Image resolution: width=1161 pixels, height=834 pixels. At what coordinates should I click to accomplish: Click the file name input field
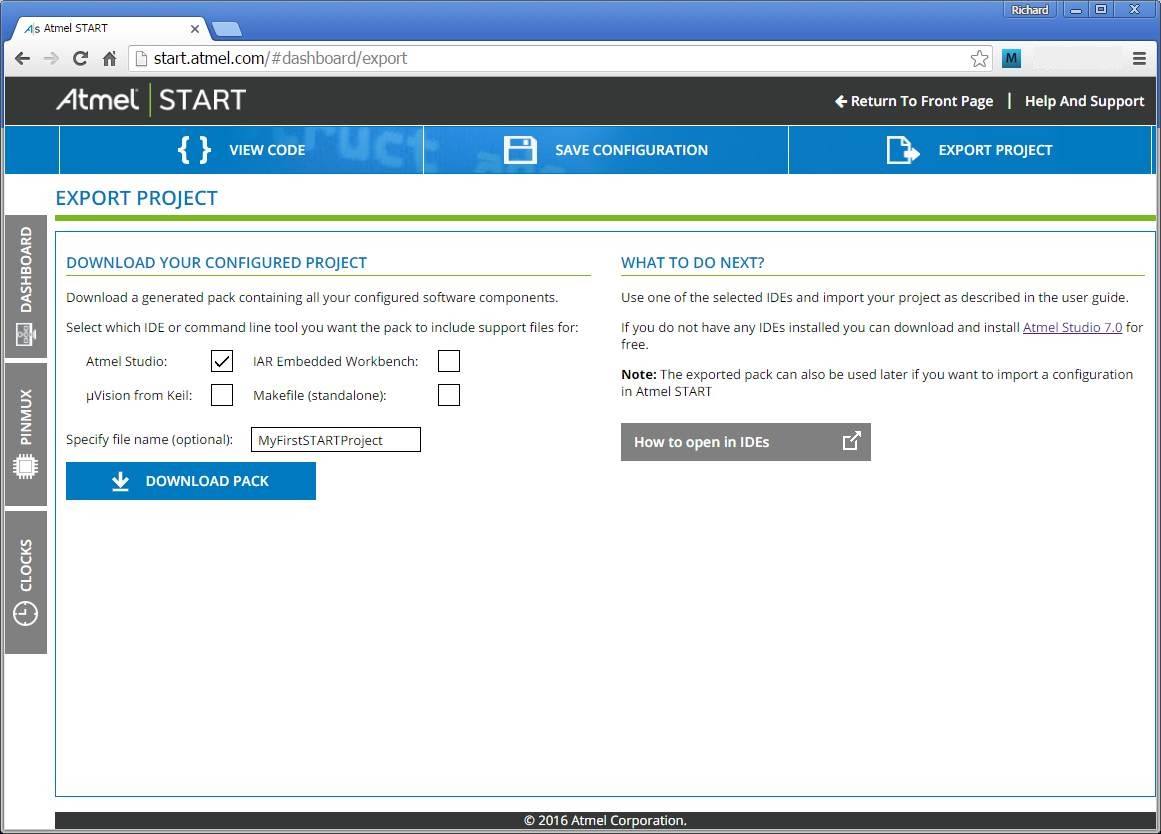[335, 440]
